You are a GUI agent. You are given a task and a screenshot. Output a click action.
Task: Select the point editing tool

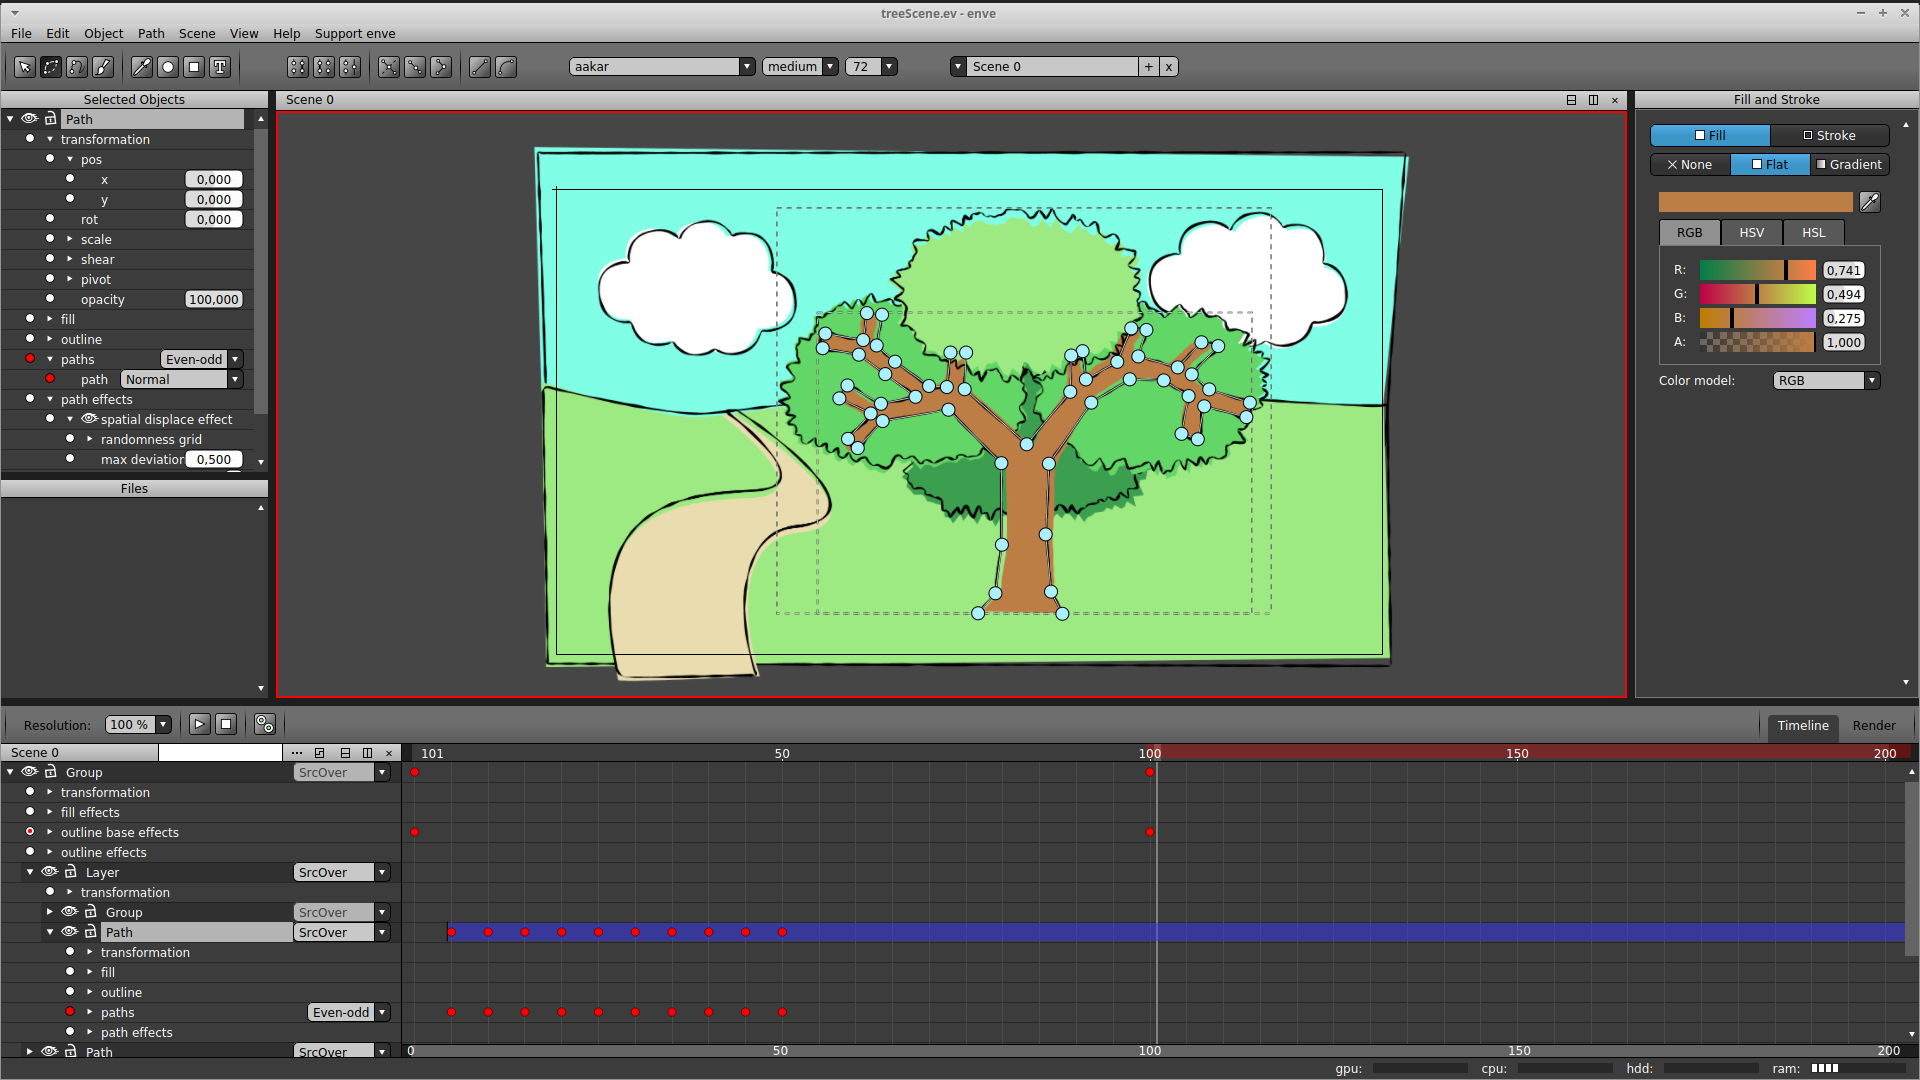click(x=51, y=67)
